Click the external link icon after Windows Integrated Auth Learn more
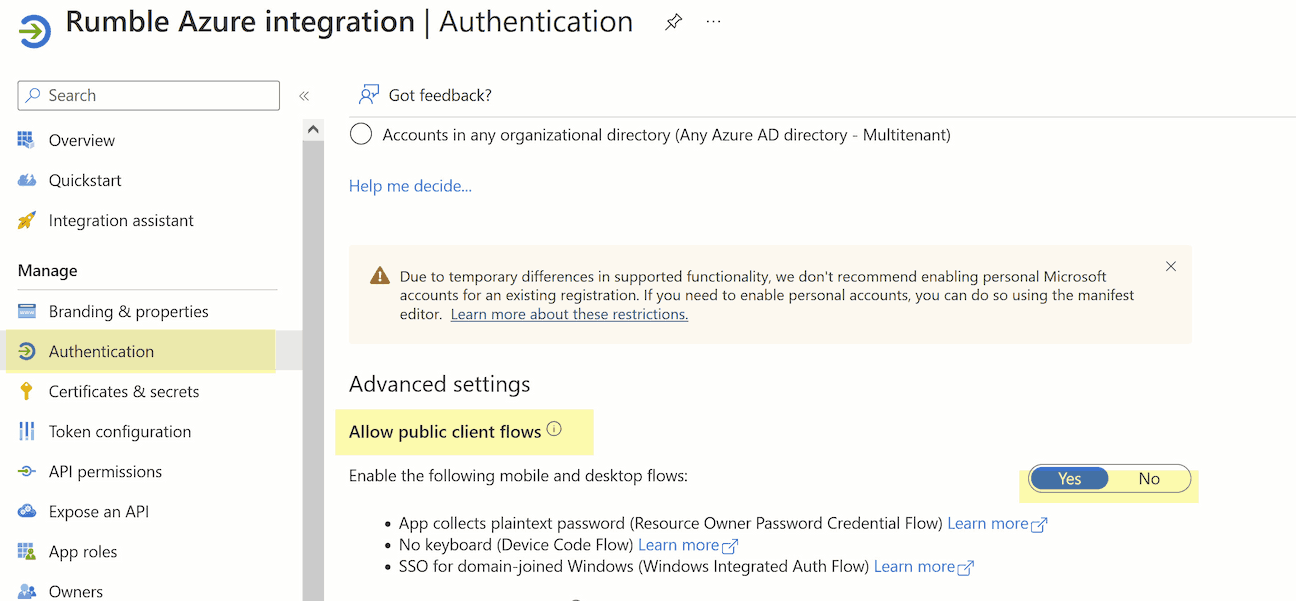 [965, 567]
